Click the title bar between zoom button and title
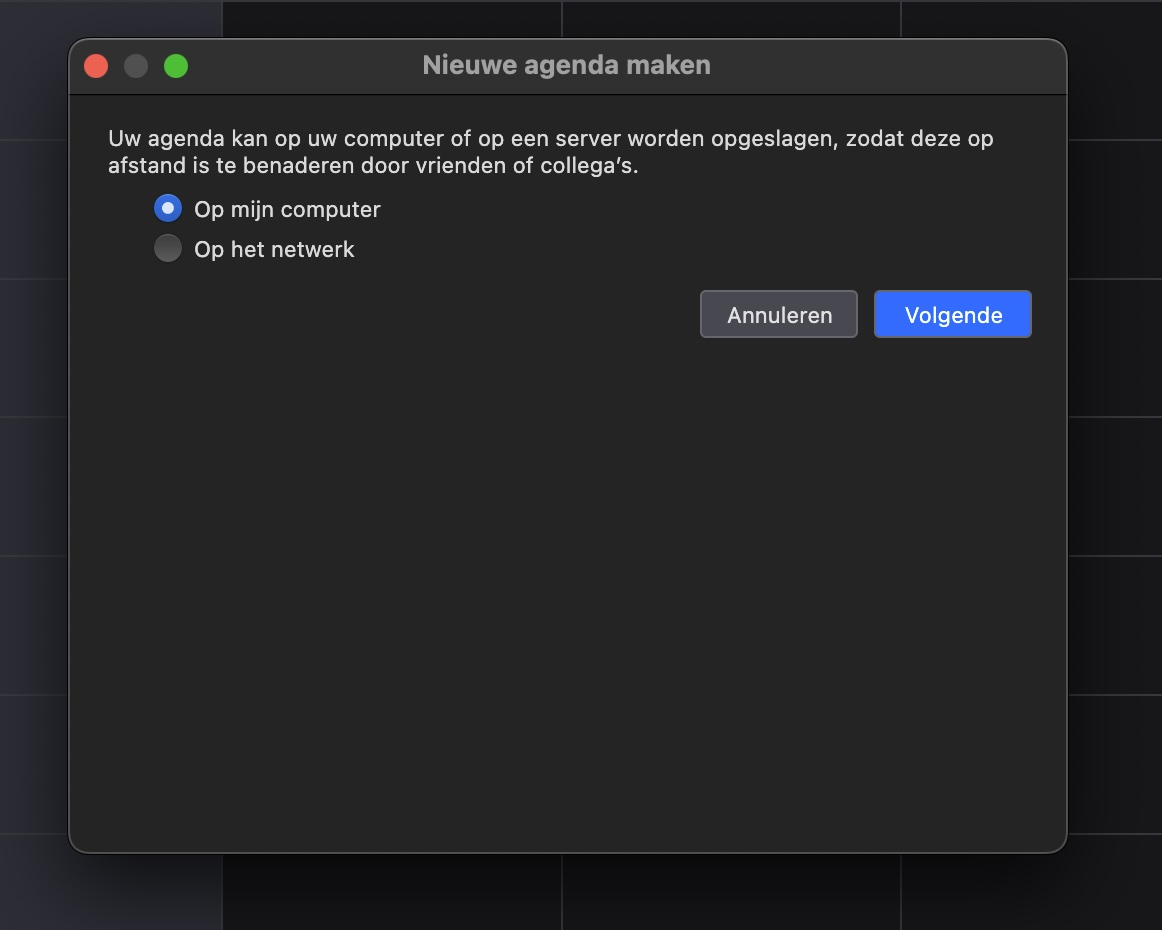The width and height of the screenshot is (1162, 930). click(x=300, y=66)
